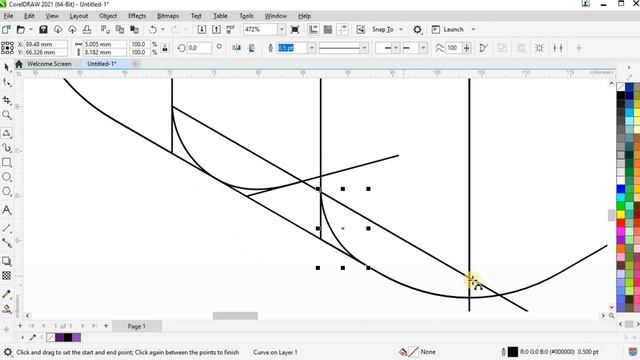
Task: Click the Launch button
Action: 448,29
